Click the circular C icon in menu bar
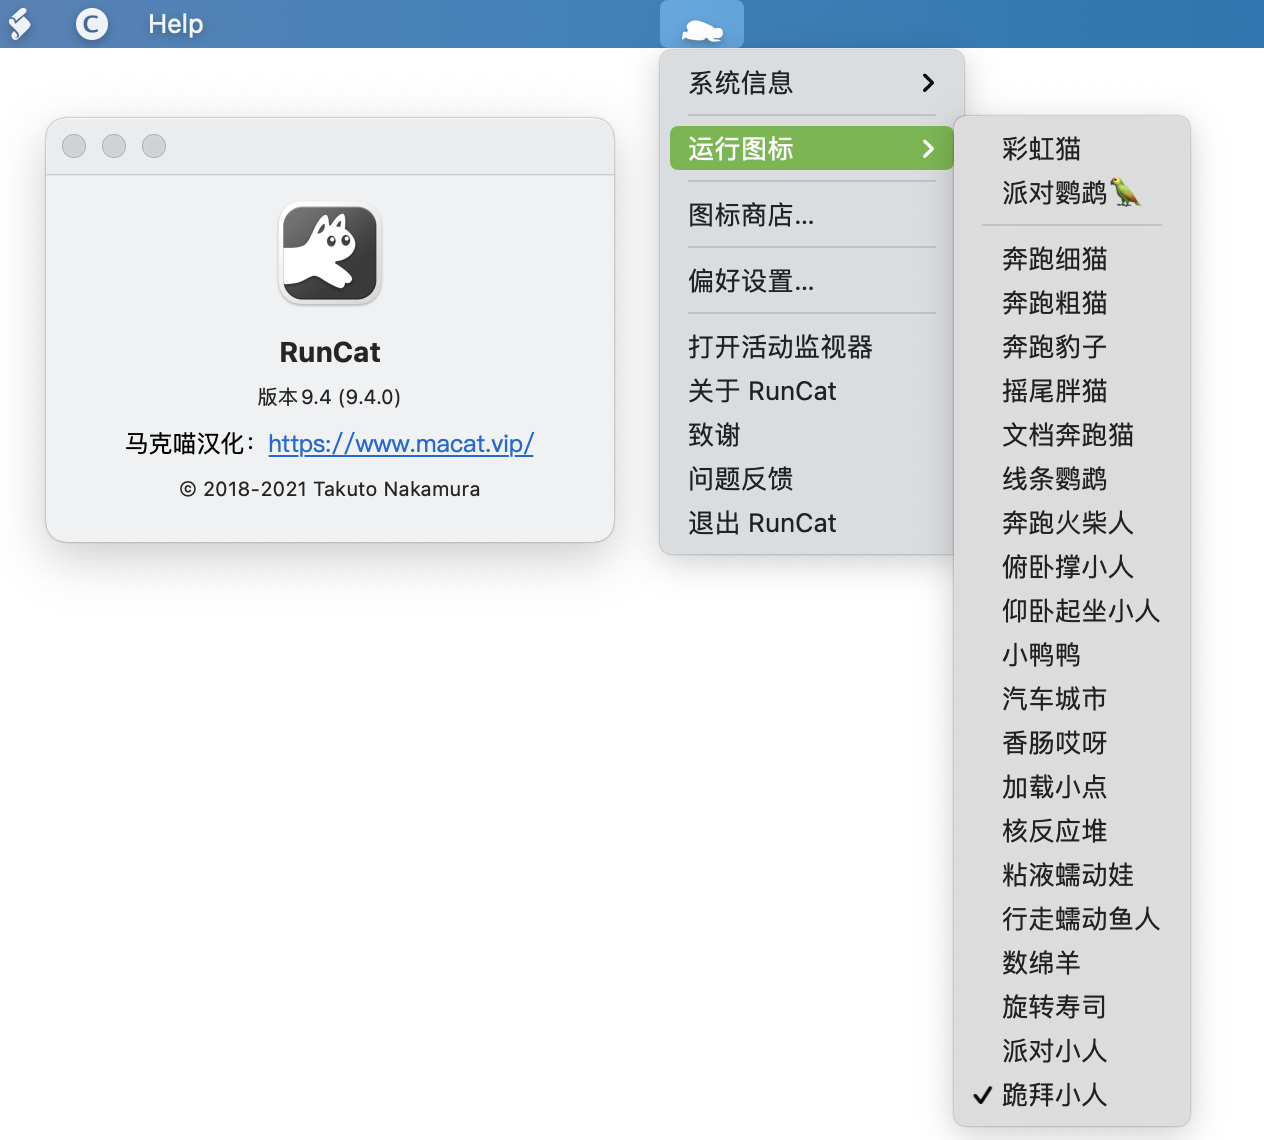The image size is (1264, 1140). 92,24
